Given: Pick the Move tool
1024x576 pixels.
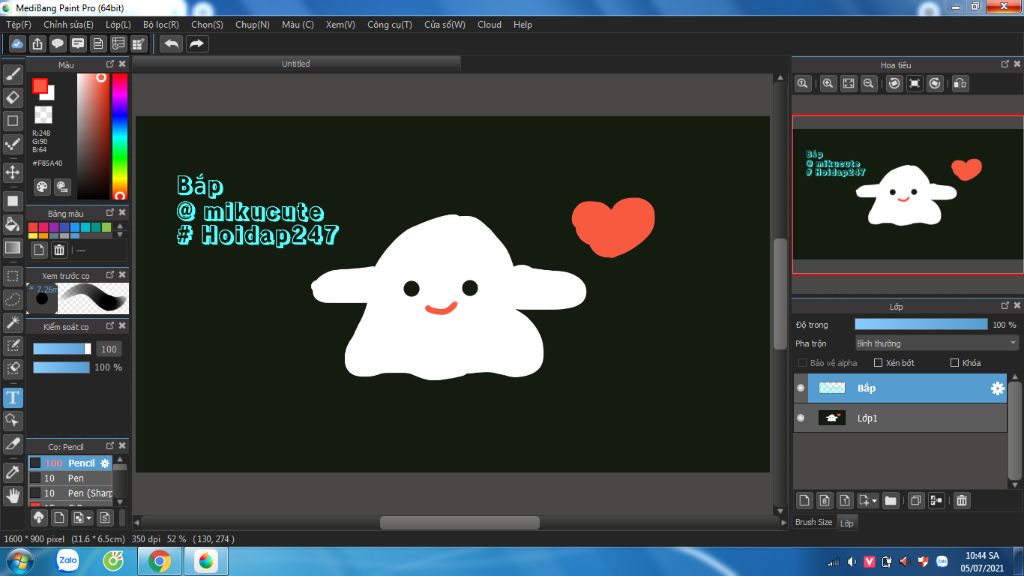Looking at the screenshot, I should tap(12, 172).
